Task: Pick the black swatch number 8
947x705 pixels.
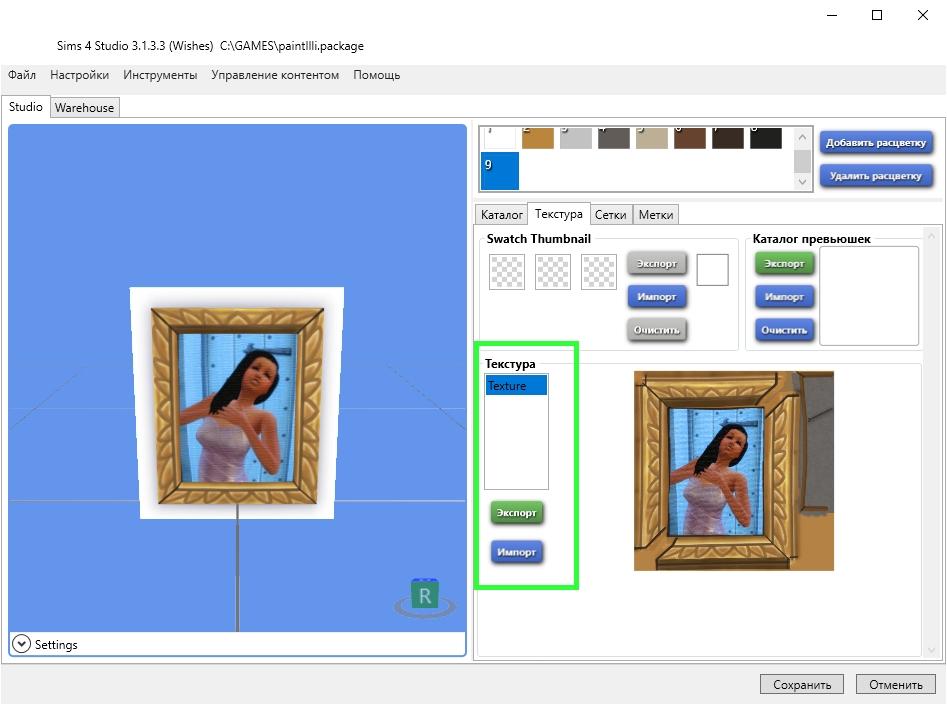Action: 765,138
